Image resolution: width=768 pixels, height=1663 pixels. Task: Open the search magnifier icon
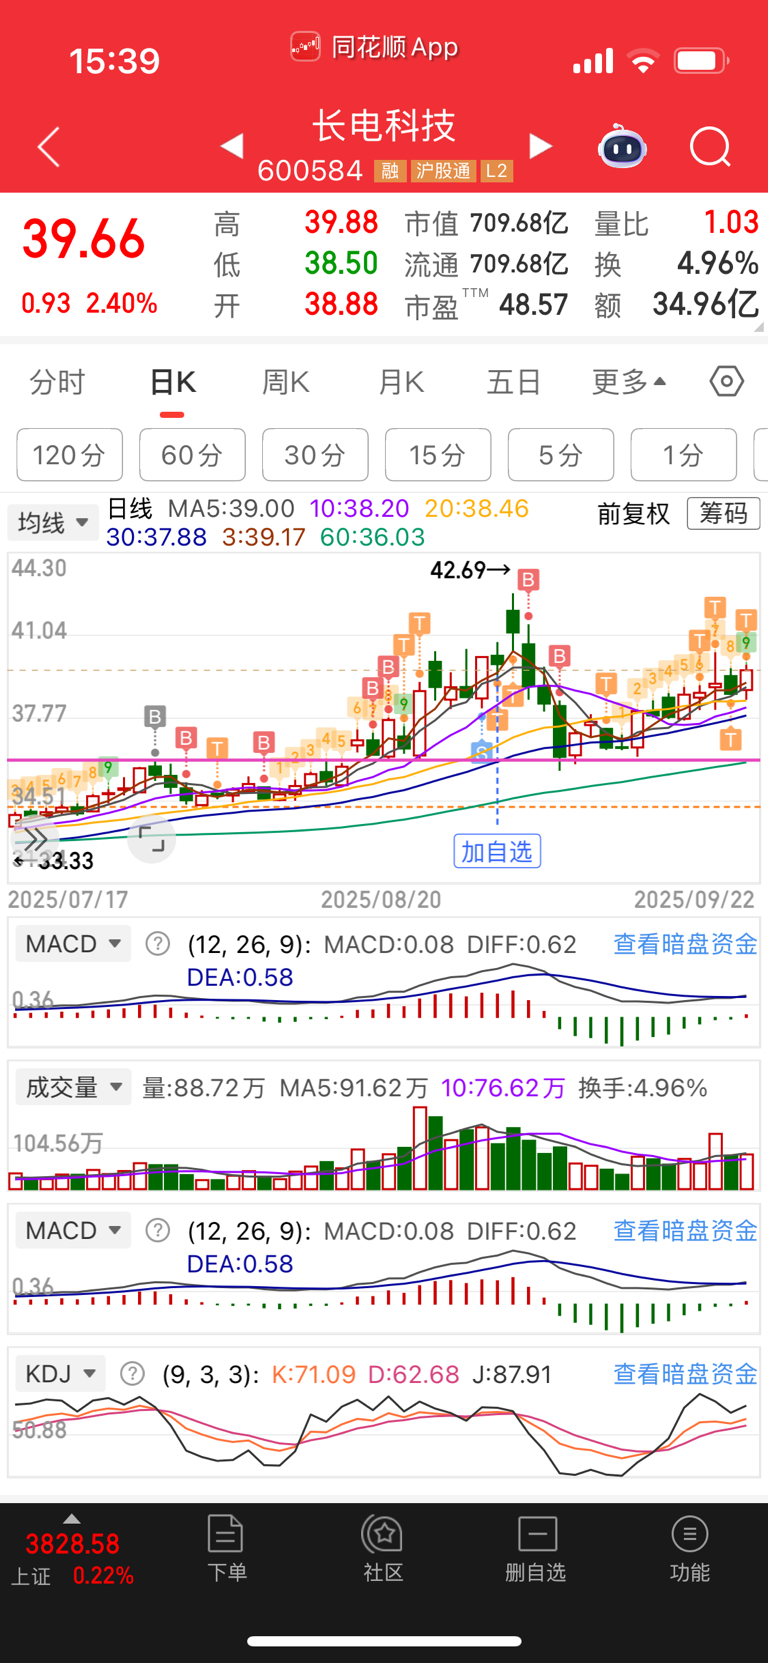[x=710, y=147]
